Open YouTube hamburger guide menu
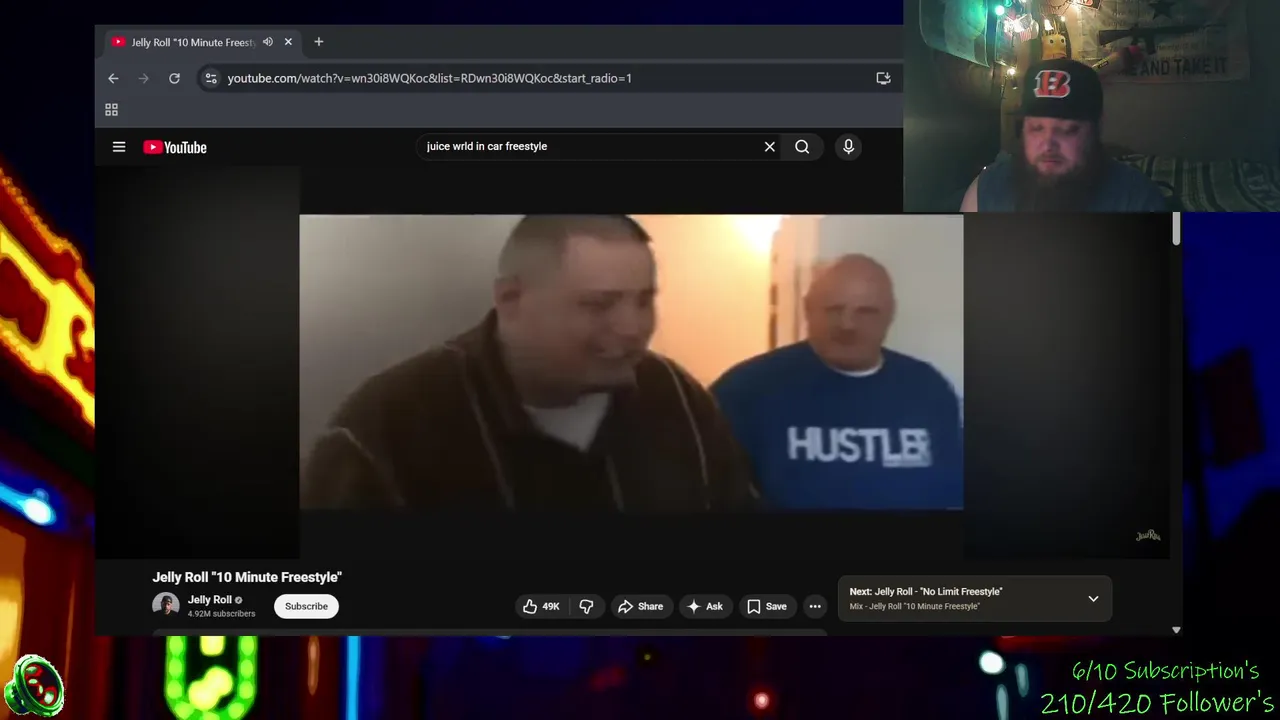The width and height of the screenshot is (1280, 720). coord(119,147)
